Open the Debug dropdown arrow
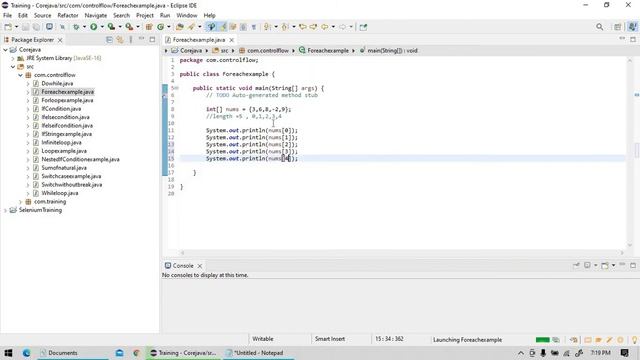The width and height of the screenshot is (640, 360). pyautogui.click(x=84, y=27)
